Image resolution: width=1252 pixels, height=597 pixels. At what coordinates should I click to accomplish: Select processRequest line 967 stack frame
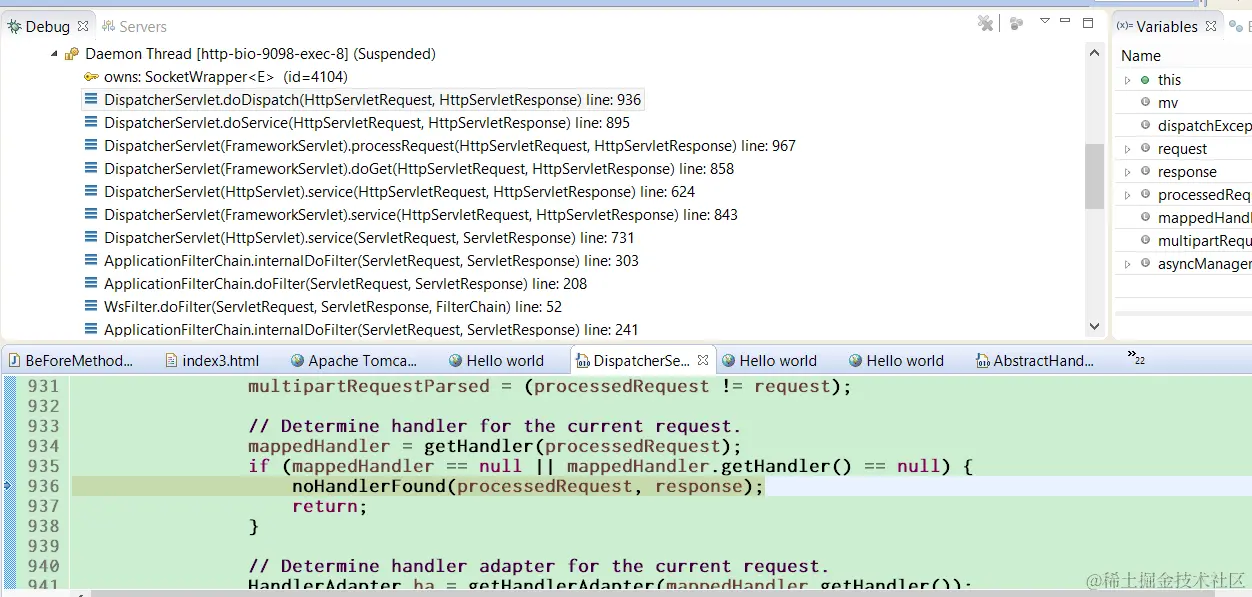pos(449,146)
